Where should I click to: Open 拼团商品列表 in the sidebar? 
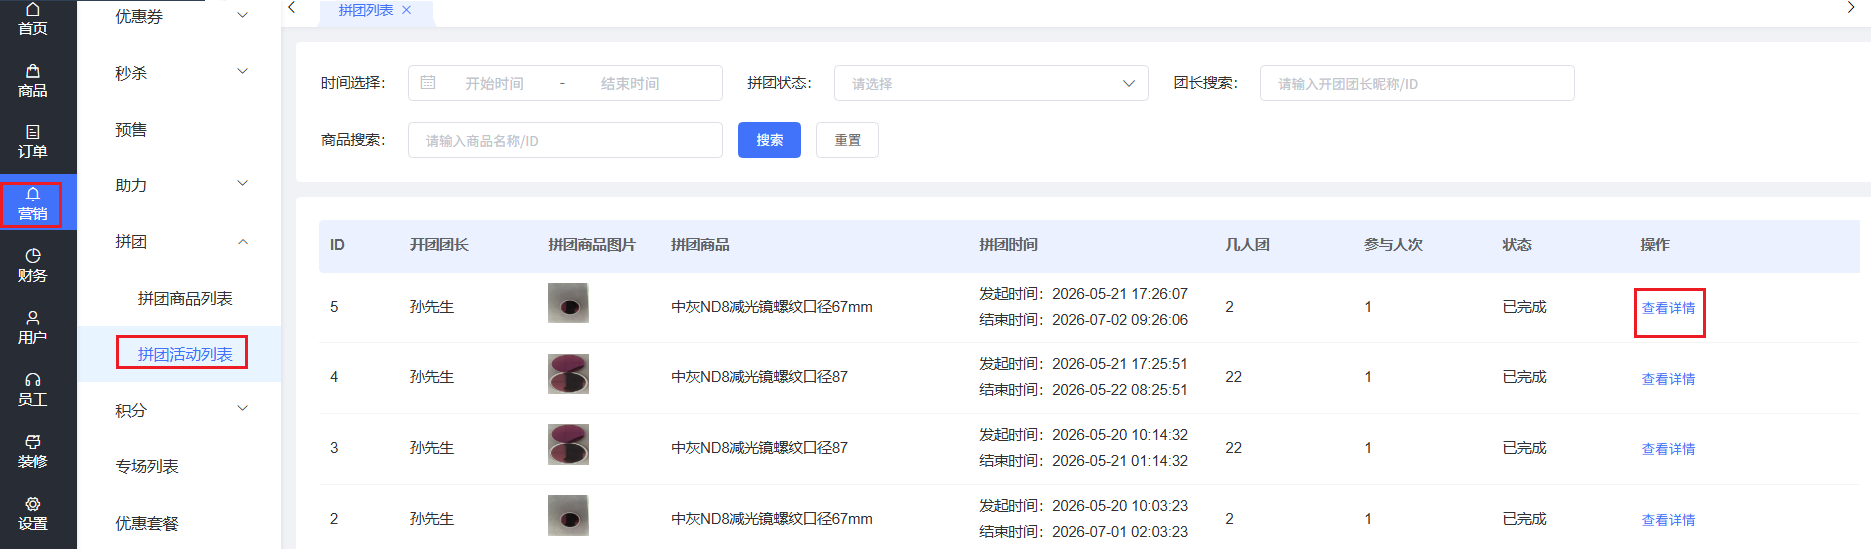coord(185,298)
